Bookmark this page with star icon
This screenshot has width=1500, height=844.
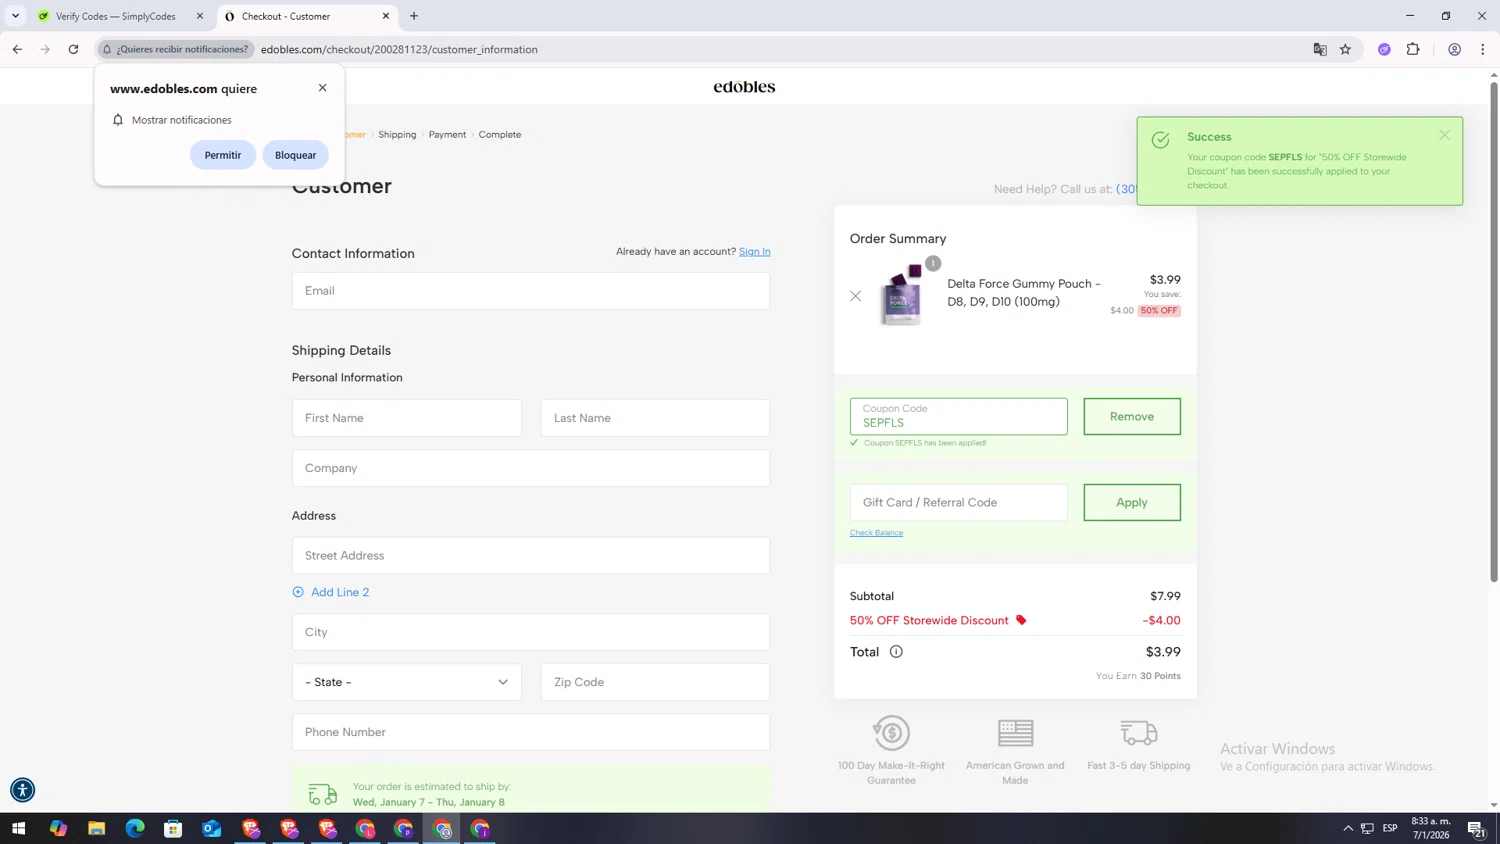1345,49
